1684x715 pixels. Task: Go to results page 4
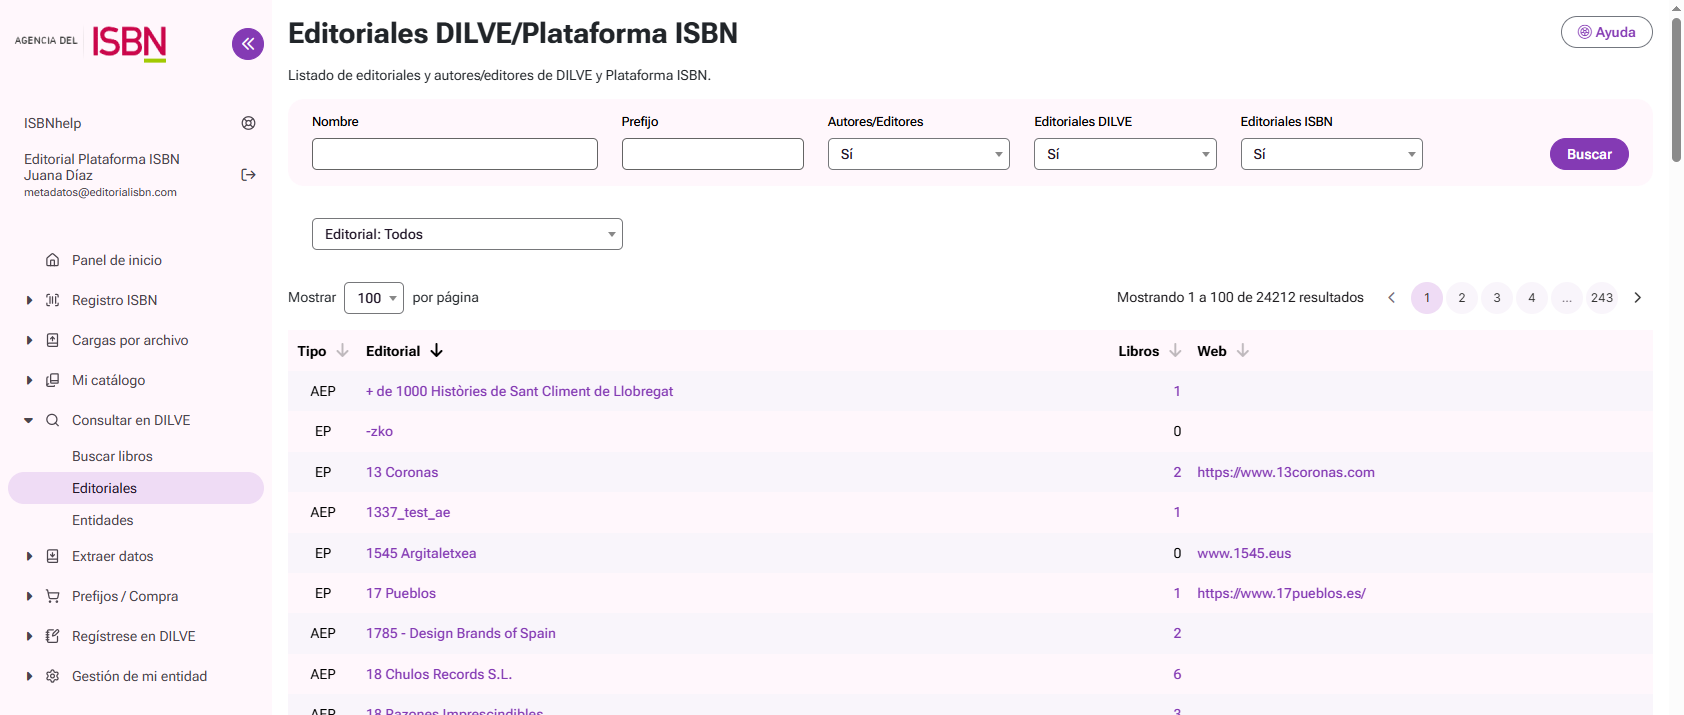pyautogui.click(x=1532, y=298)
